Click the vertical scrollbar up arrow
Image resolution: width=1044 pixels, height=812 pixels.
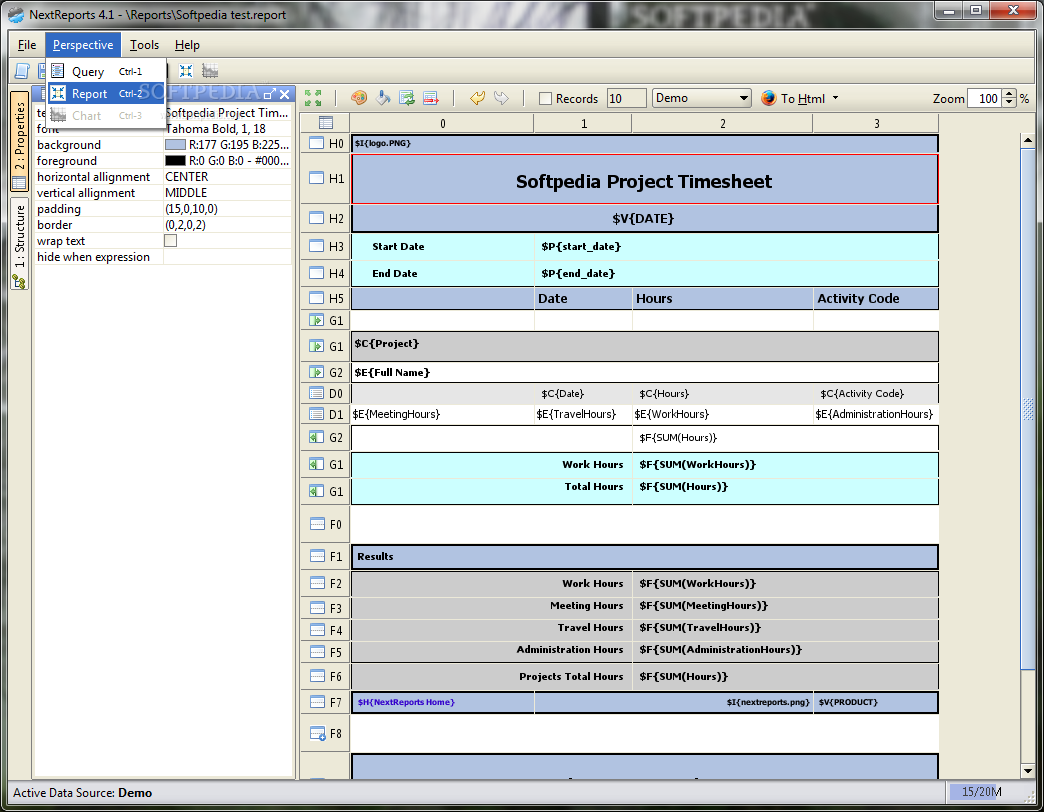pyautogui.click(x=1027, y=140)
